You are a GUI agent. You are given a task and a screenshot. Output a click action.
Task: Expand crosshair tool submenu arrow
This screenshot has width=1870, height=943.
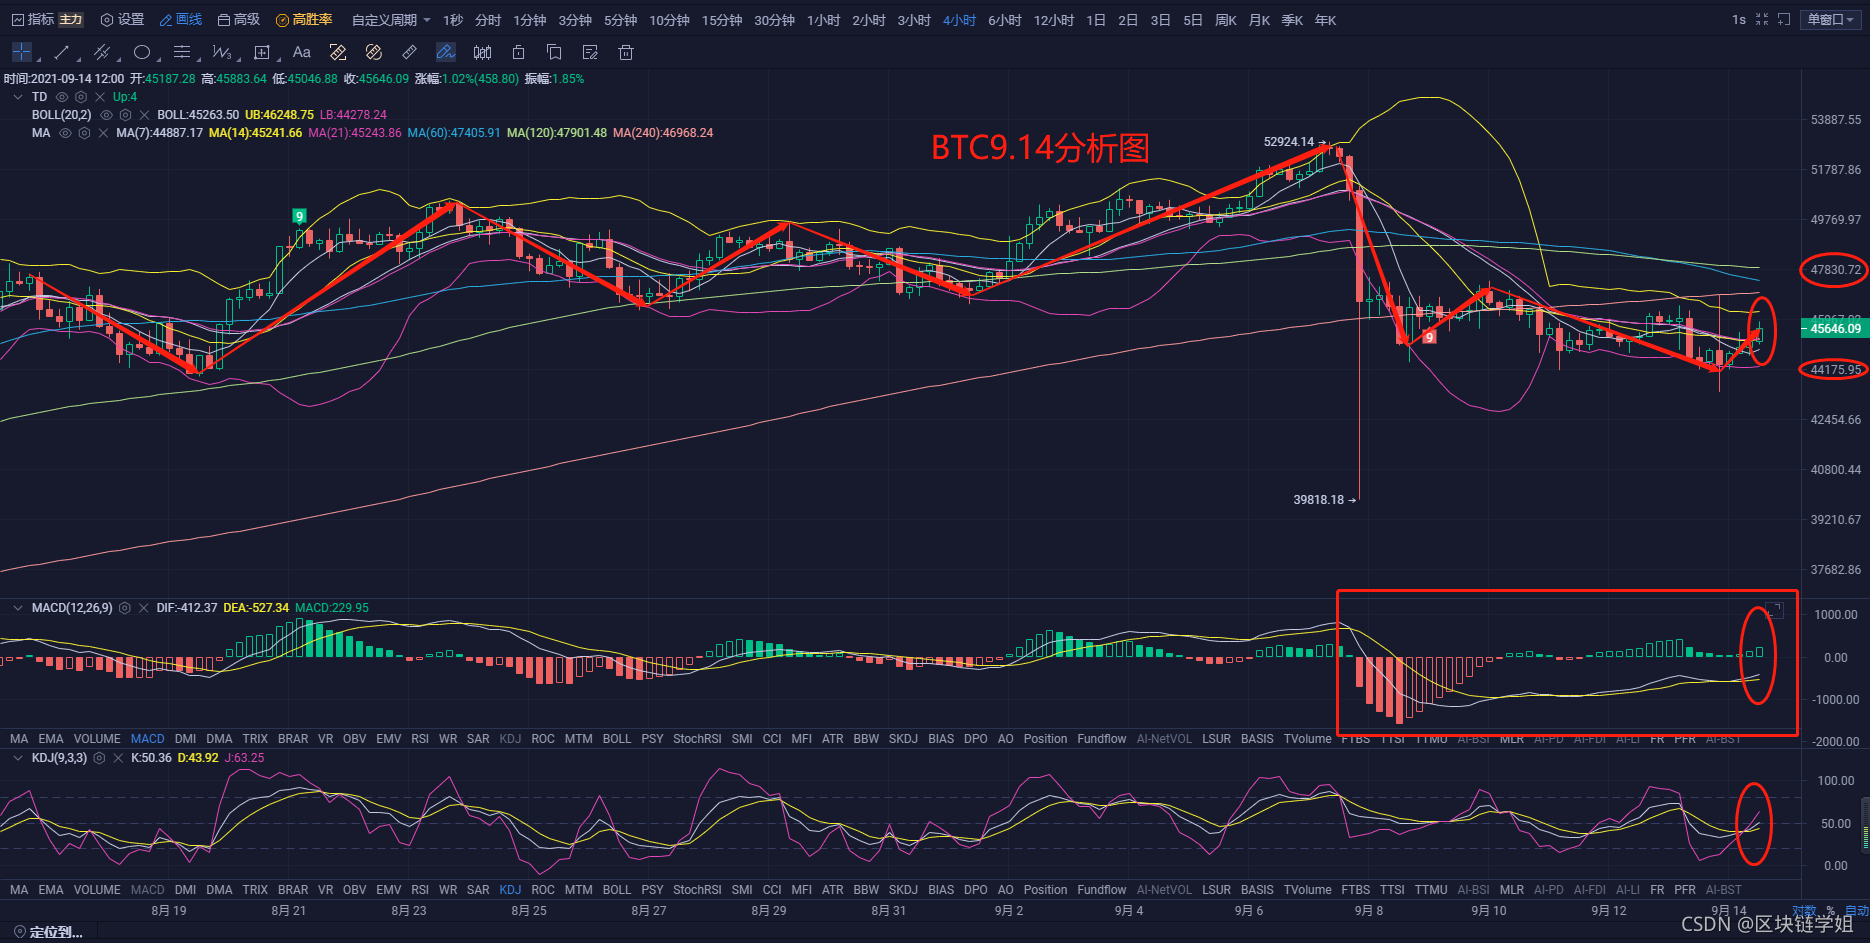coord(39,60)
